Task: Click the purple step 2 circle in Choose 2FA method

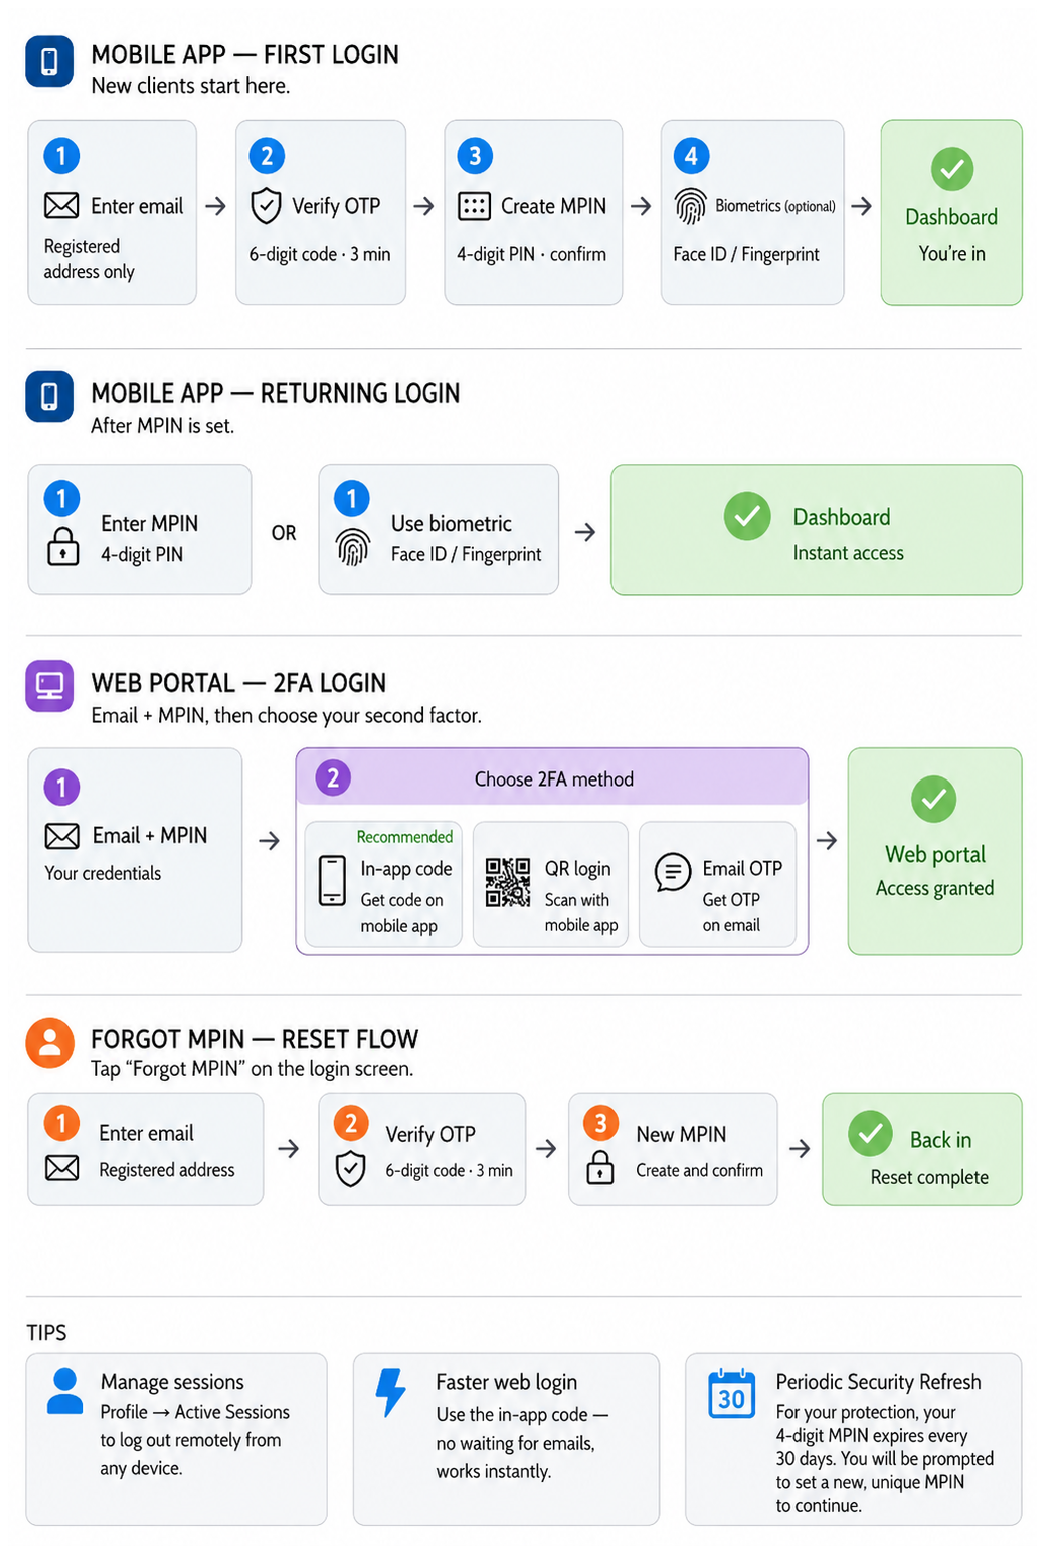Action: click(x=333, y=777)
